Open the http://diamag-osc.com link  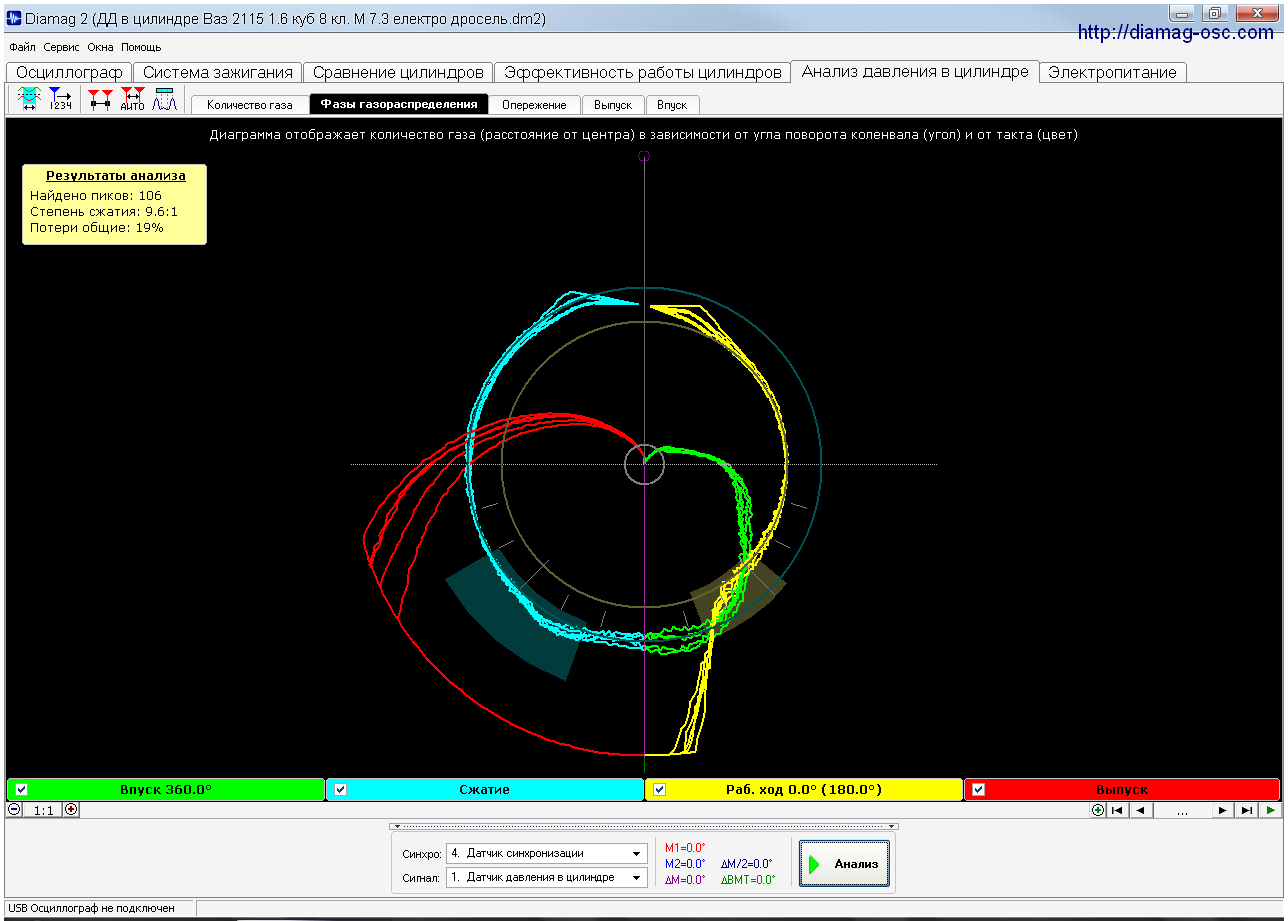(x=1176, y=33)
